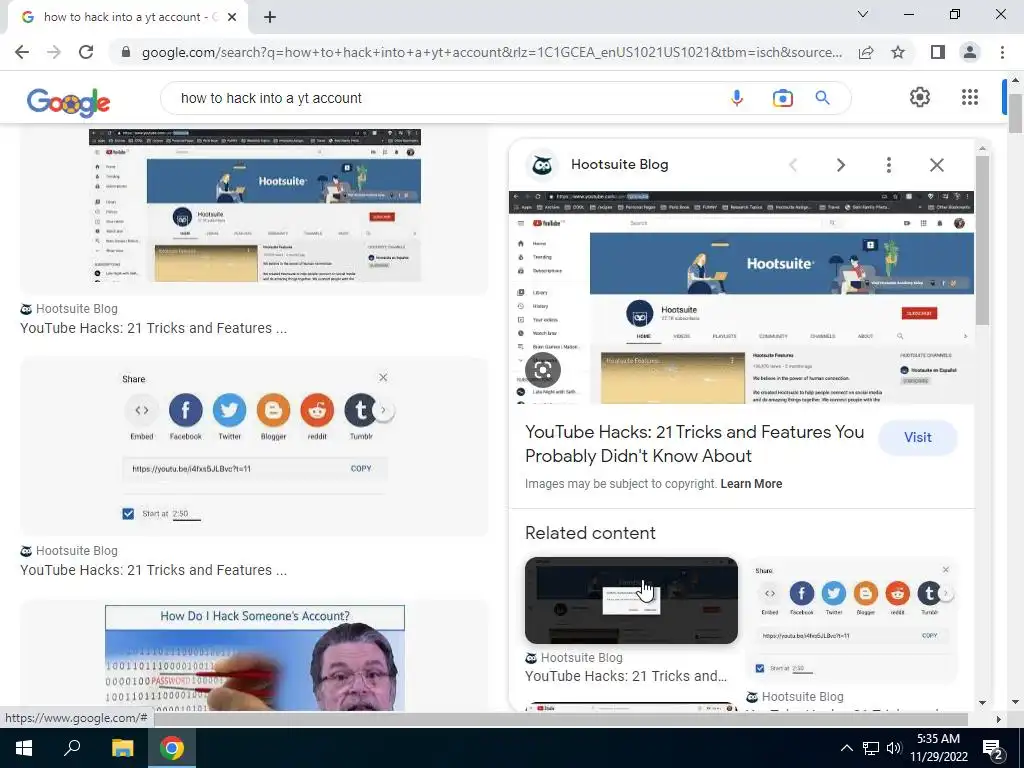This screenshot has height=768, width=1024.
Task: Click the related content 'YouTube Hacks: 21 Tricks and...' link
Action: [626, 676]
